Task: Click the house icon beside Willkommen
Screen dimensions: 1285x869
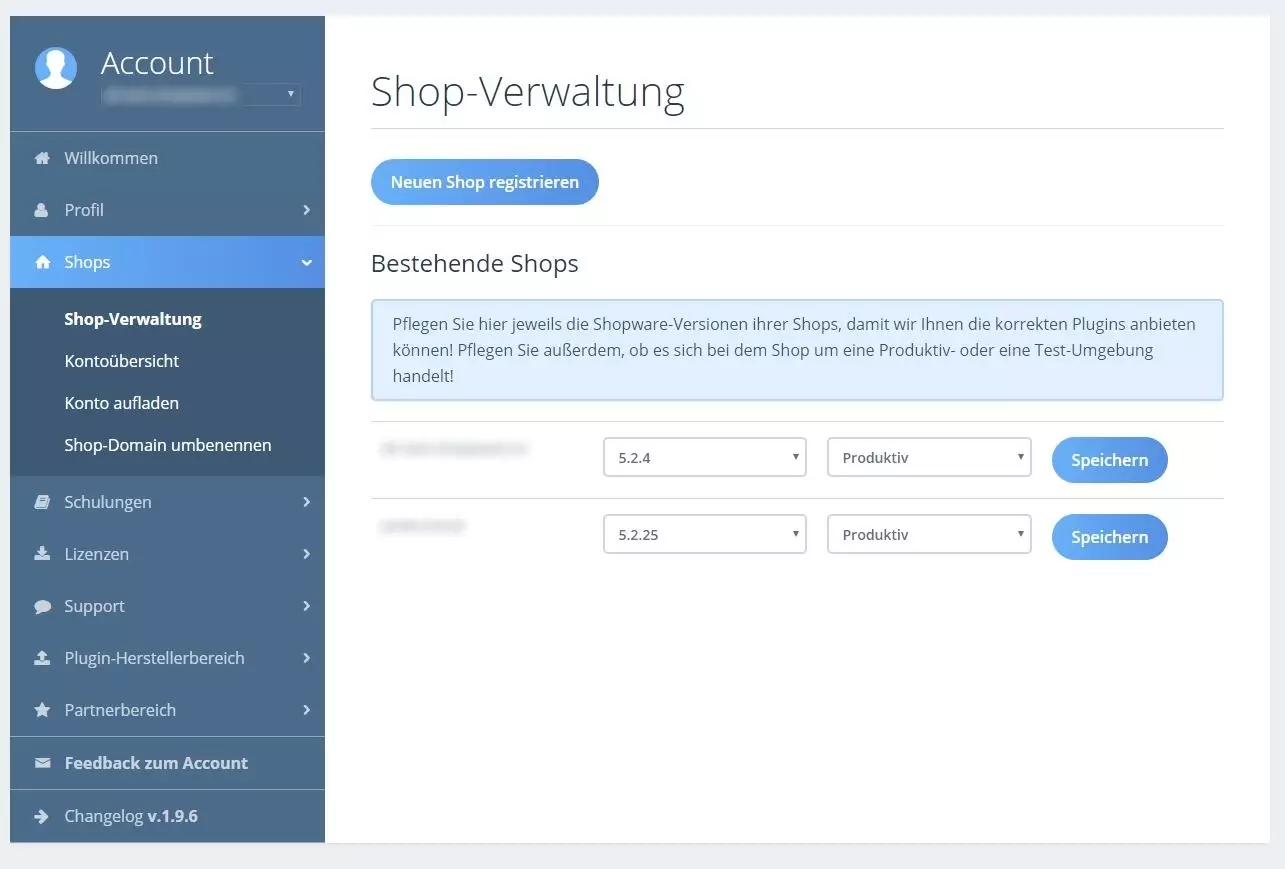Action: 42,158
